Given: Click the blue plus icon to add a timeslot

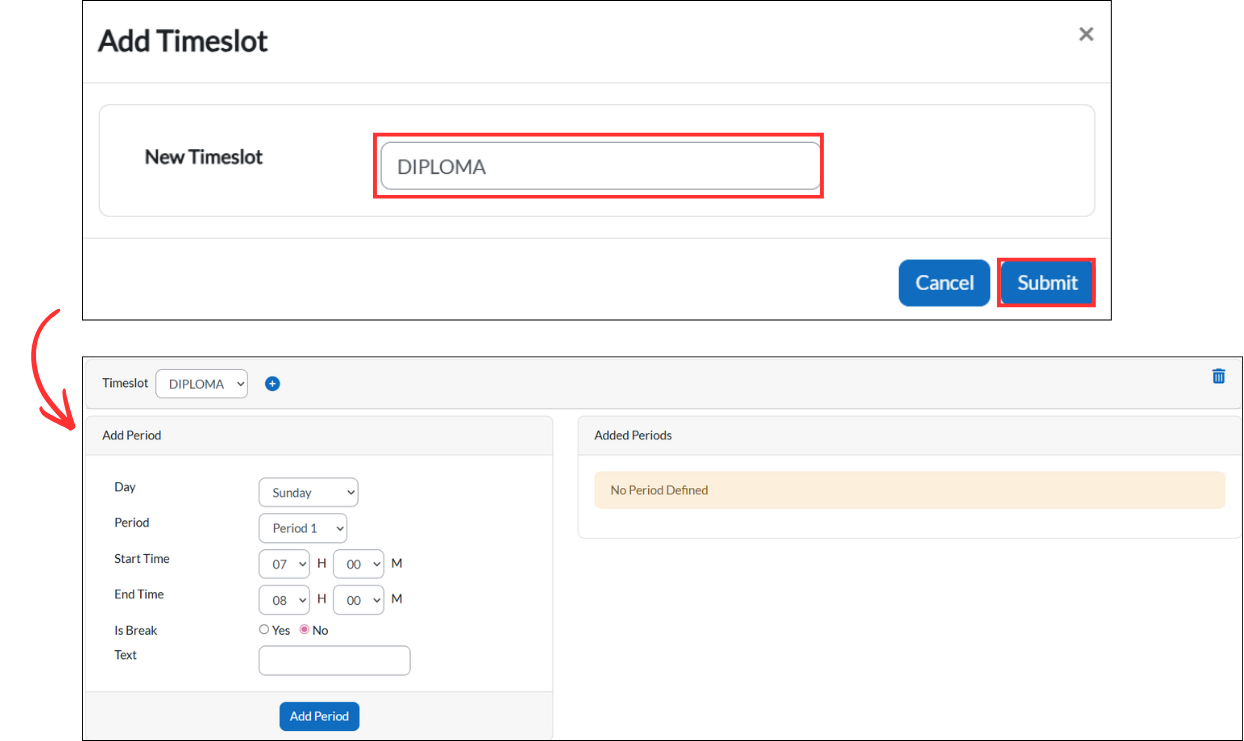Looking at the screenshot, I should point(272,383).
